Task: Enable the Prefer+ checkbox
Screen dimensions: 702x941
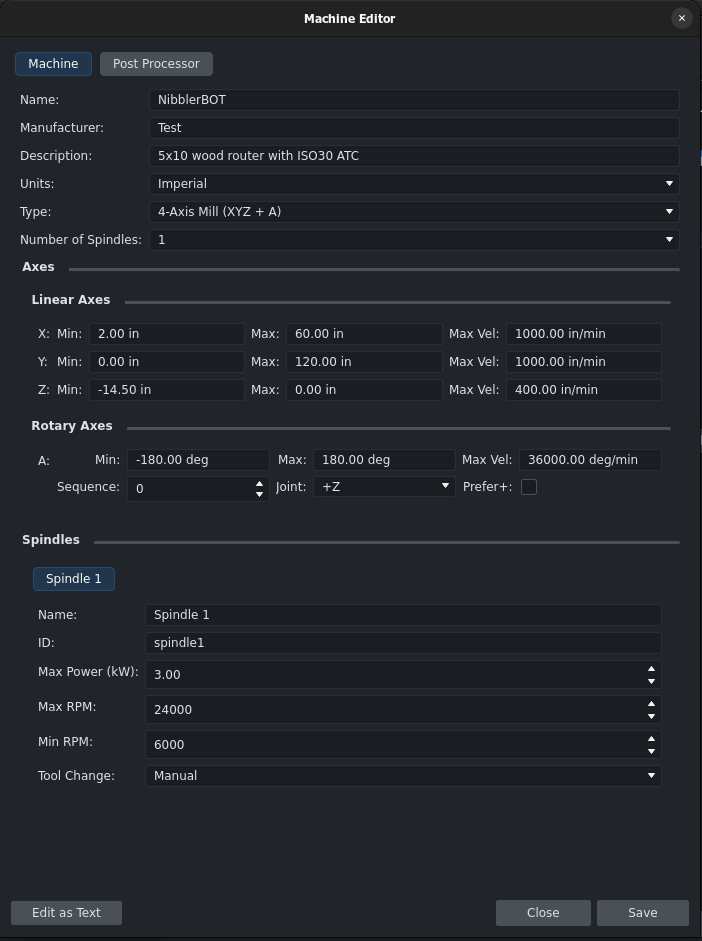Action: (529, 487)
